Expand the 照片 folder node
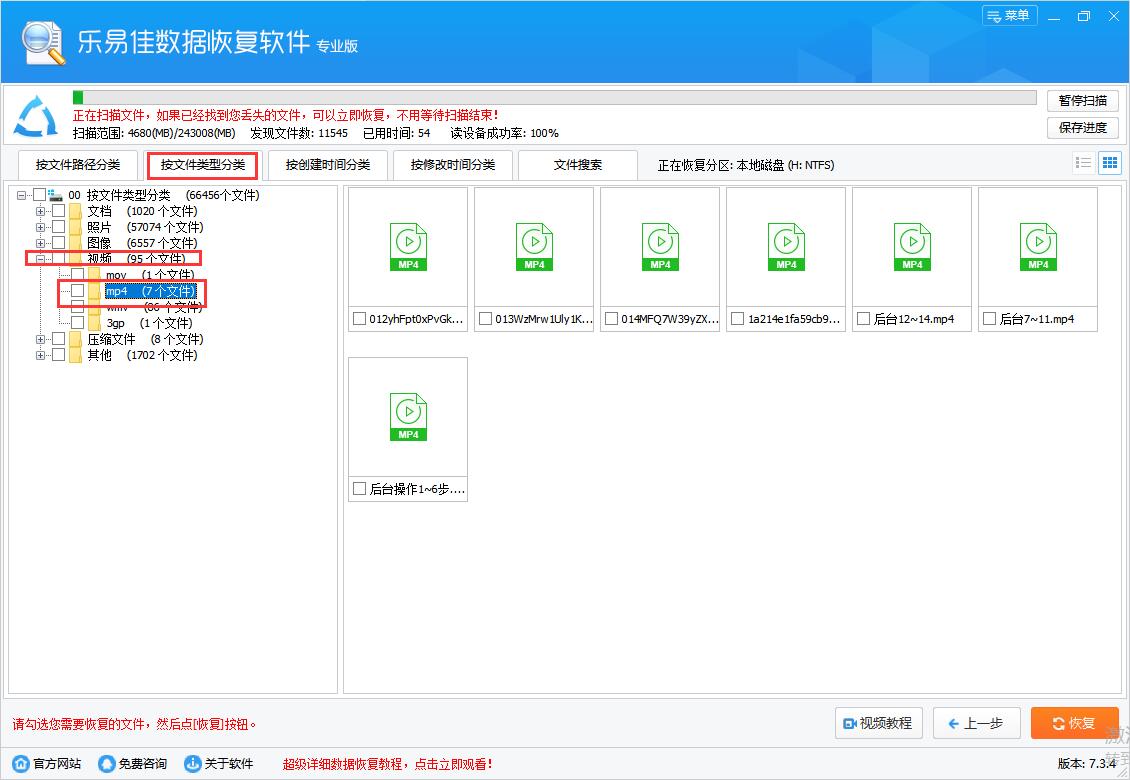 coord(40,227)
